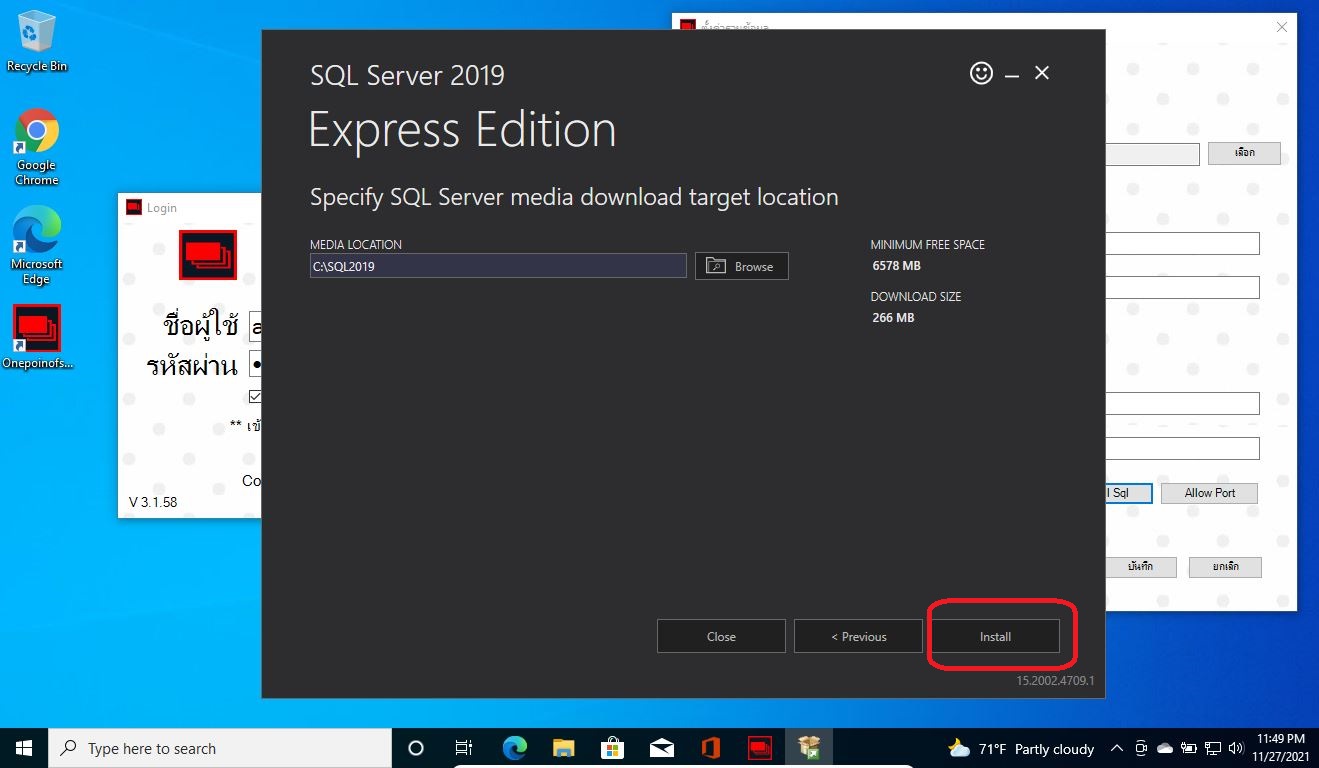The width and height of the screenshot is (1319, 768).
Task: Click the Allow Port button
Action: (x=1209, y=493)
